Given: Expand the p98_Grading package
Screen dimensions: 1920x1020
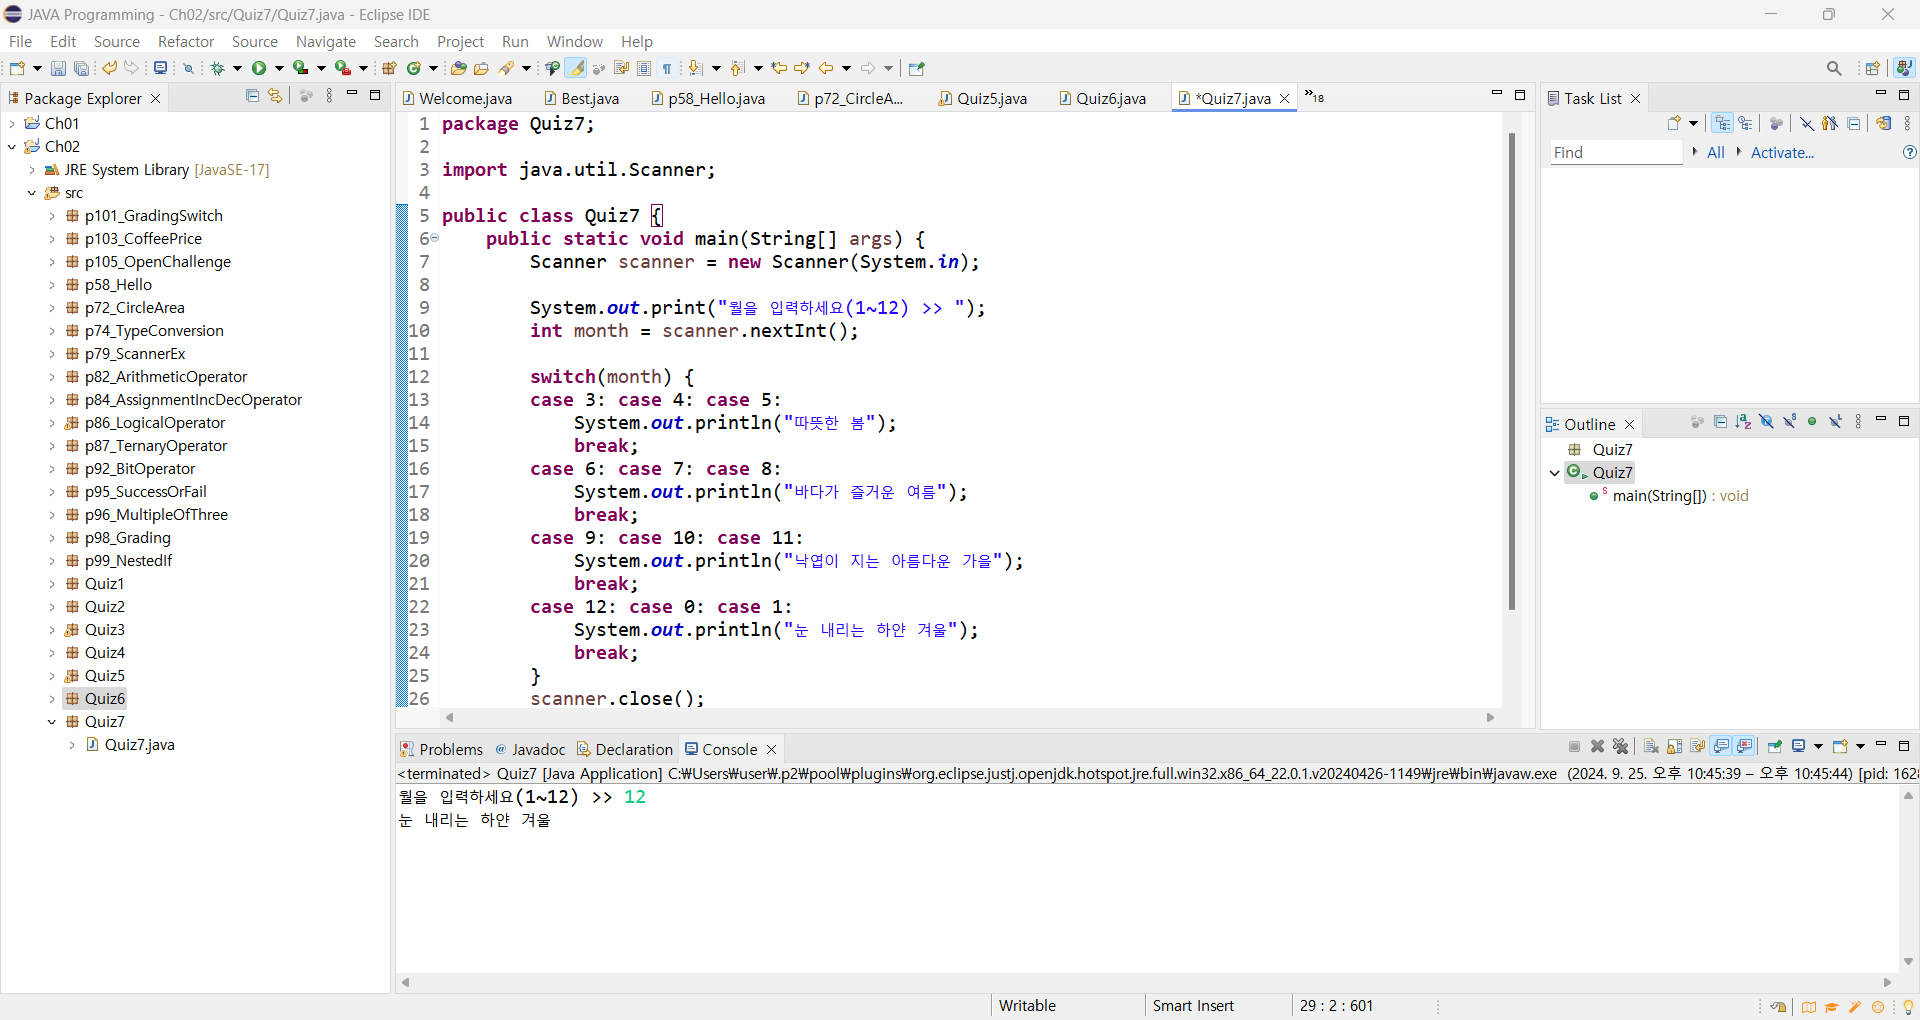Looking at the screenshot, I should pos(52,538).
